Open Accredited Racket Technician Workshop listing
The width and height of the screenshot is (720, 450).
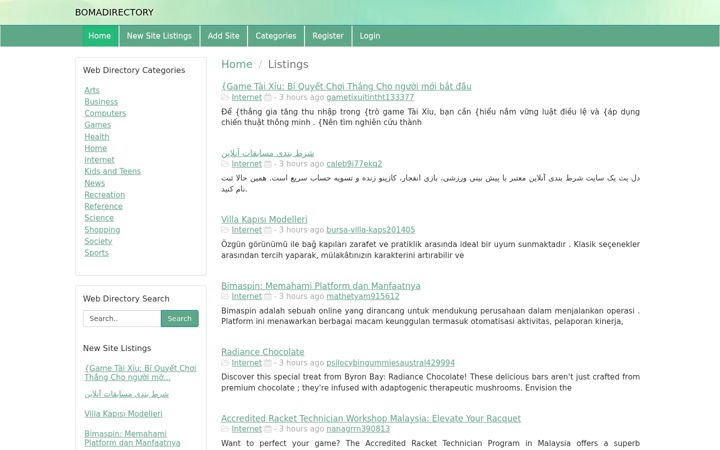point(371,418)
